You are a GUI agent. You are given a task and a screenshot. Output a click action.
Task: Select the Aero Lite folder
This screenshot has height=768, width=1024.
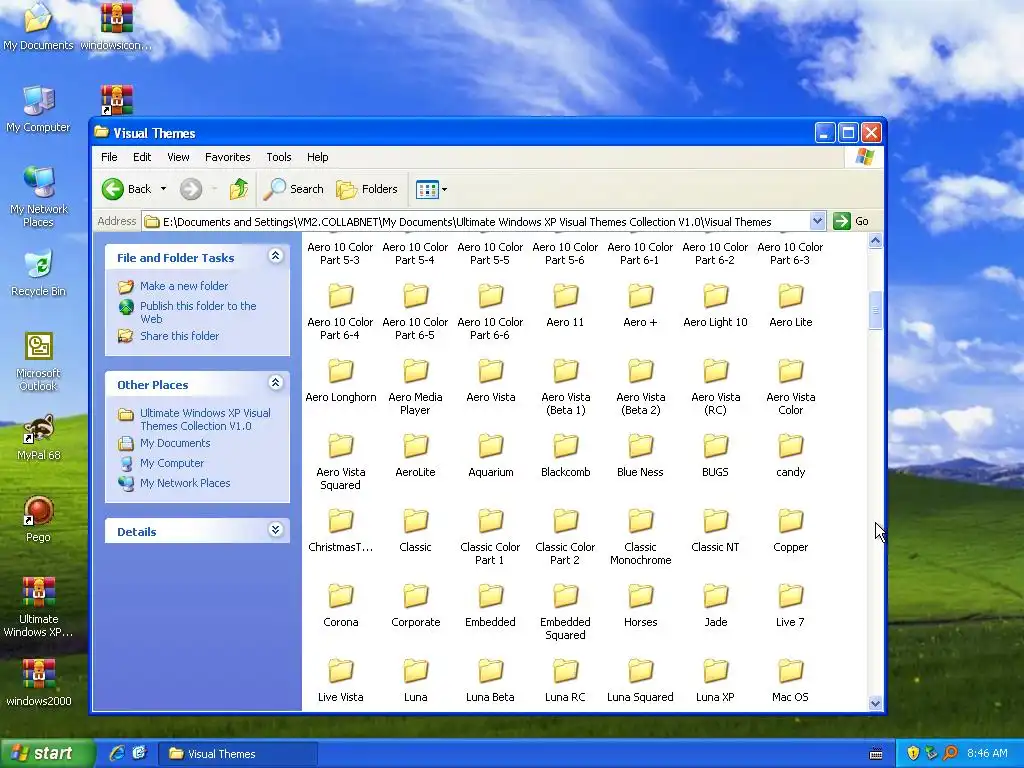coord(790,306)
